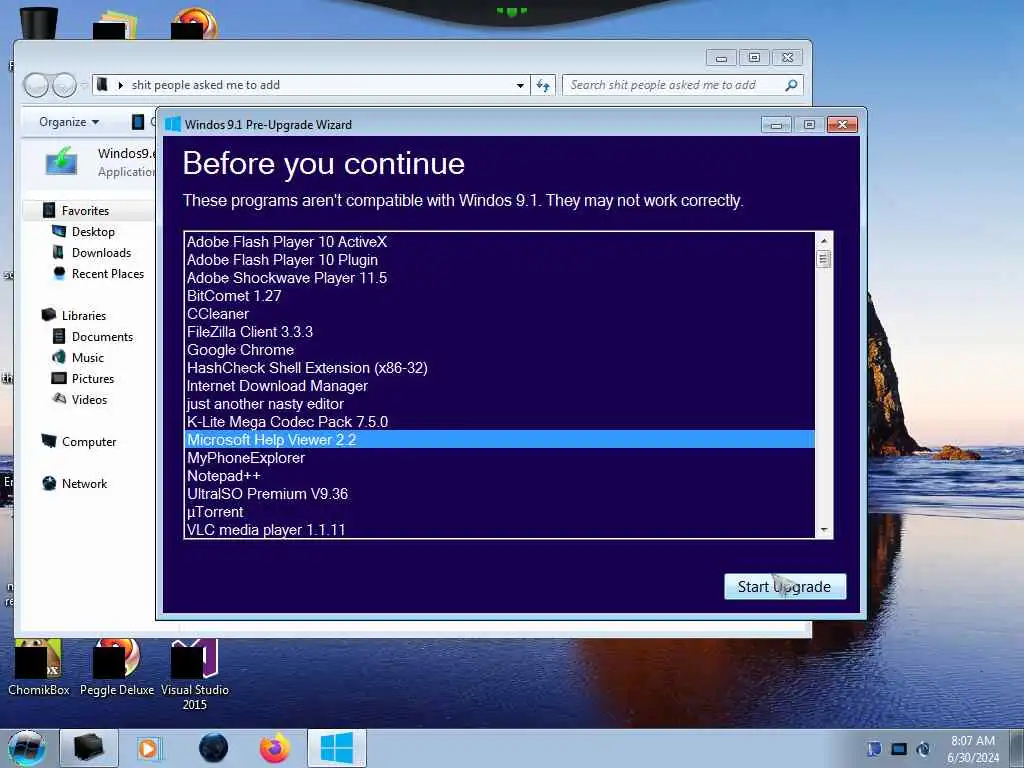1024x768 pixels.
Task: Minimize the Pre-Upgrade Wizard window
Action: 776,125
